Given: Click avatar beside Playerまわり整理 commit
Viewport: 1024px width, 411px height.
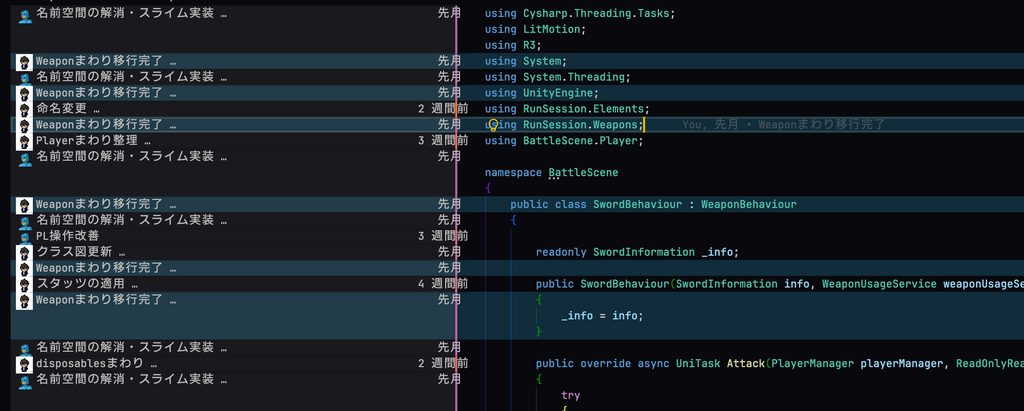Looking at the screenshot, I should 25,141.
